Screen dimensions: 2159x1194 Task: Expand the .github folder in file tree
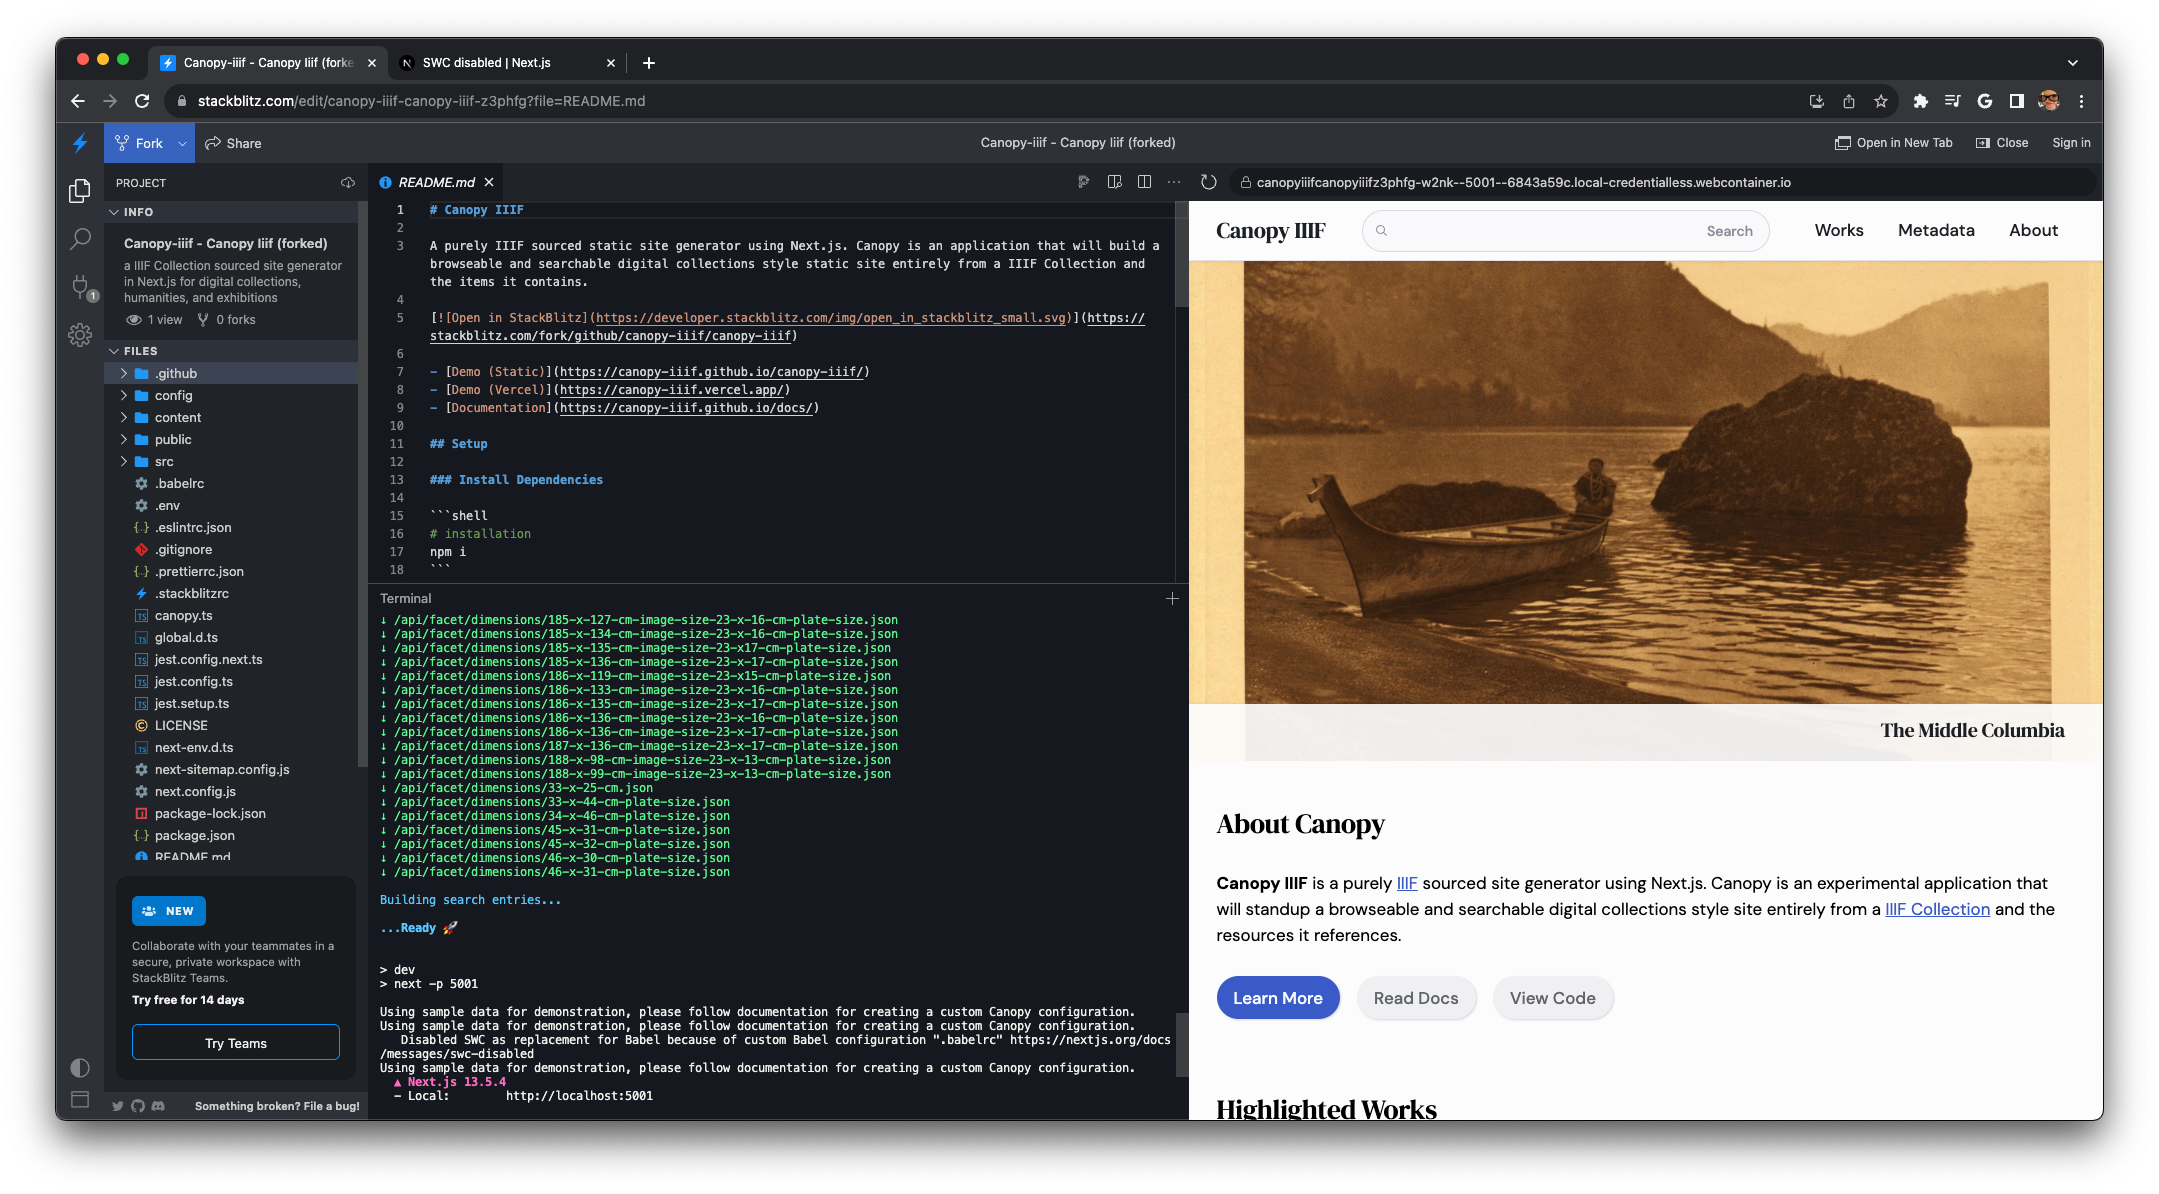coord(123,372)
